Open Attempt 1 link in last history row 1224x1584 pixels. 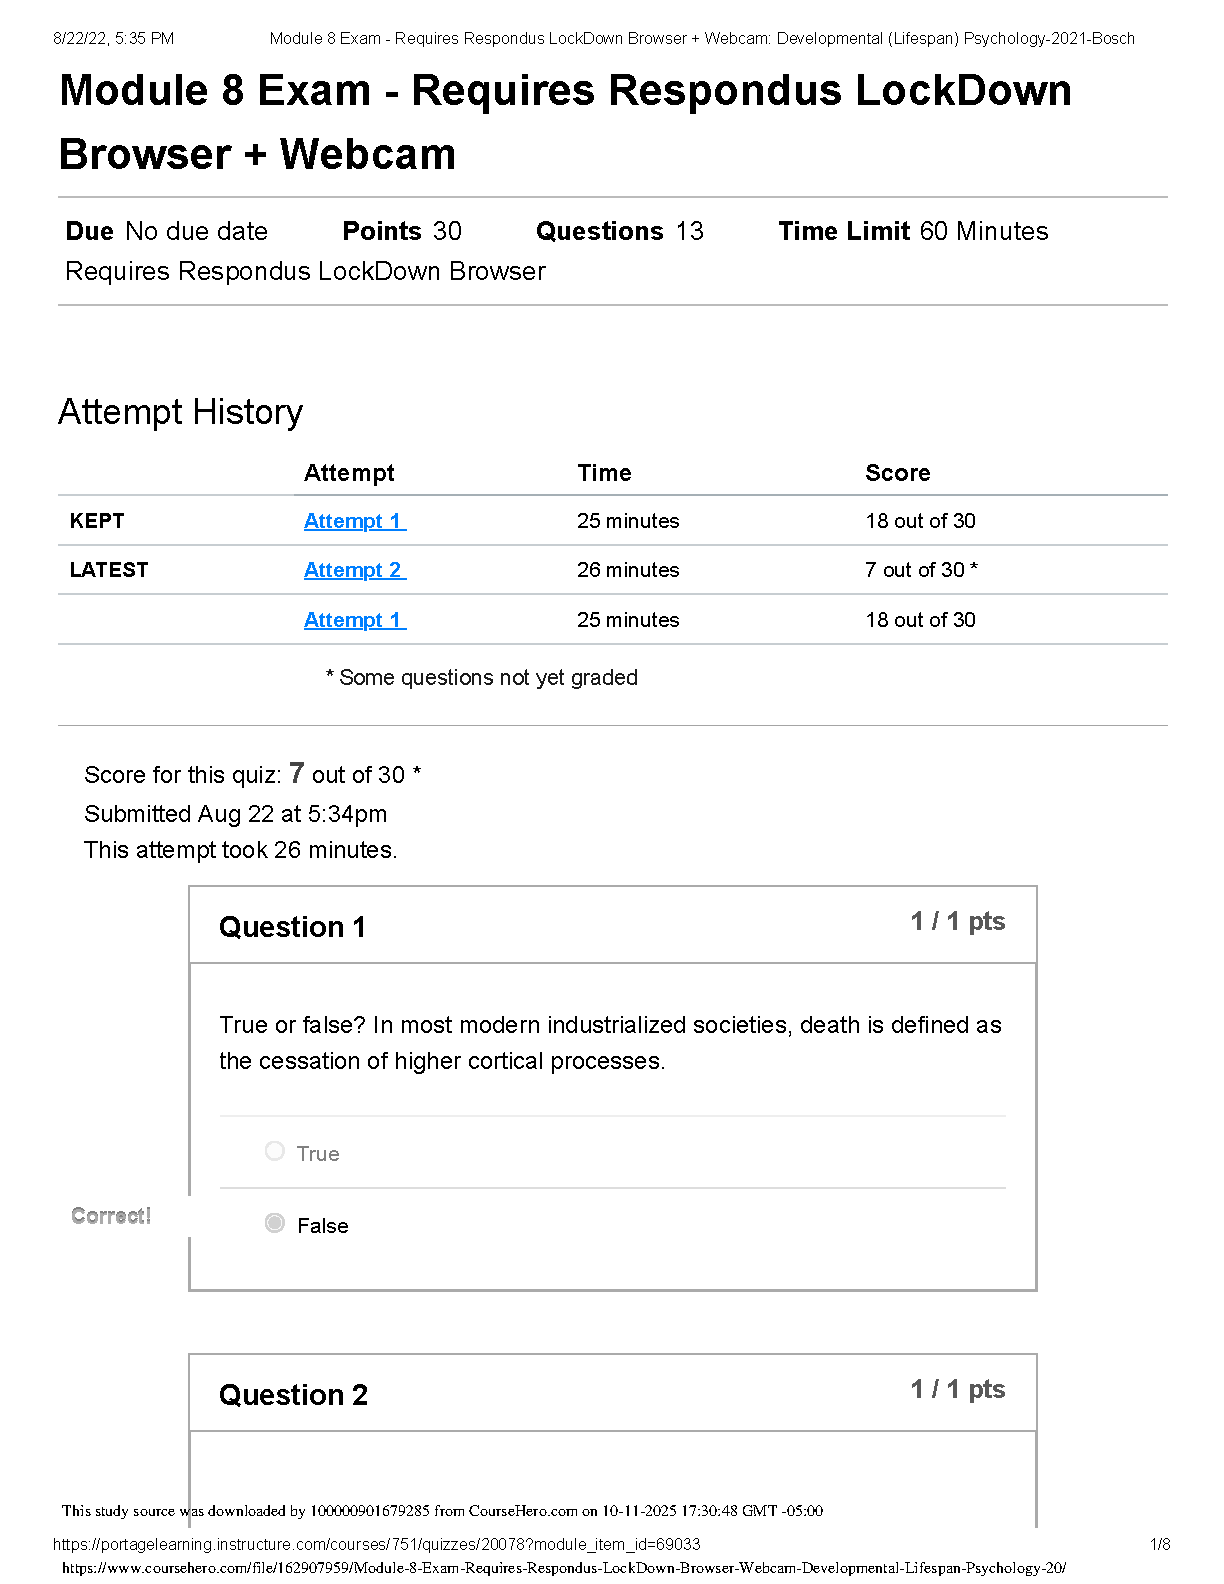354,620
